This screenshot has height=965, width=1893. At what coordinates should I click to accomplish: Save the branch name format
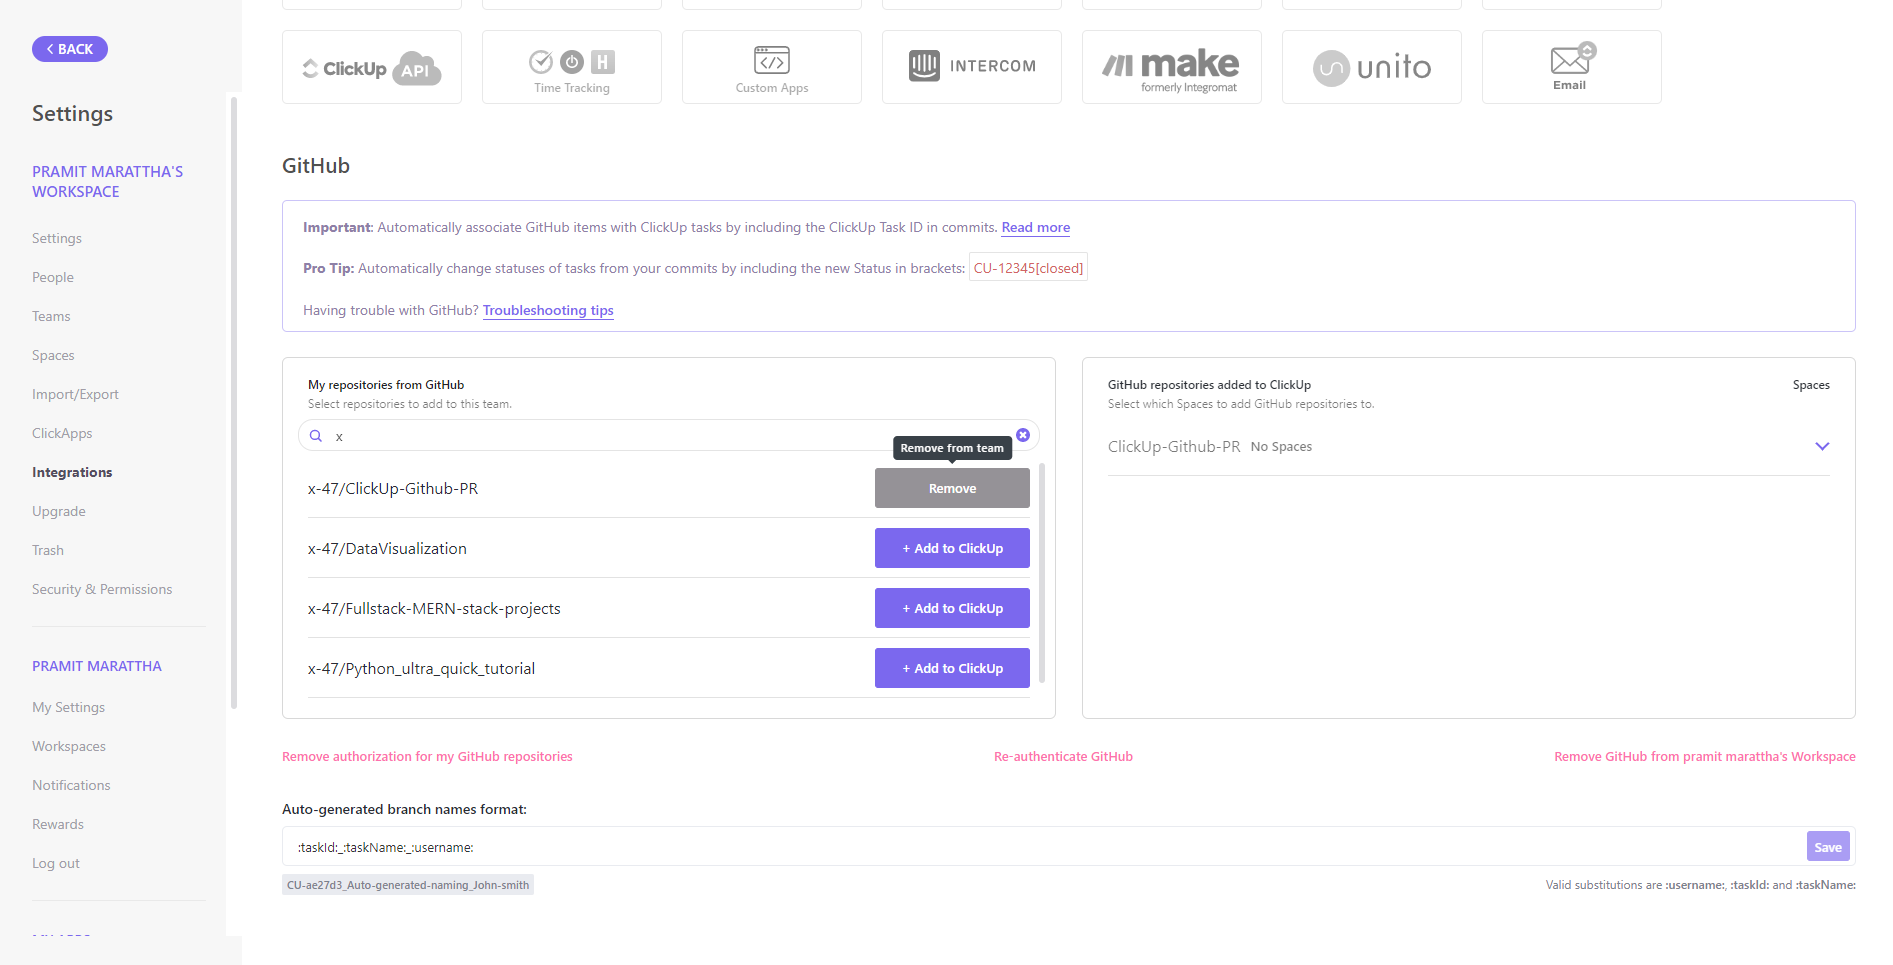1827,847
